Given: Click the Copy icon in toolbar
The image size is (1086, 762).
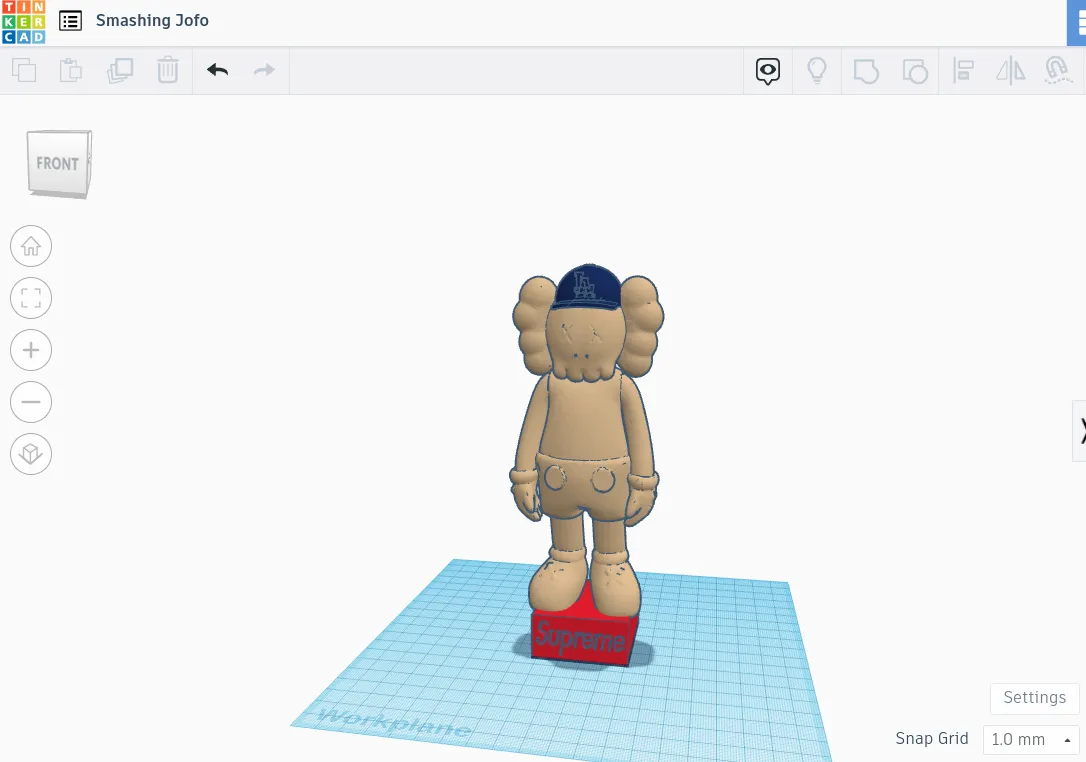Looking at the screenshot, I should pyautogui.click(x=24, y=70).
